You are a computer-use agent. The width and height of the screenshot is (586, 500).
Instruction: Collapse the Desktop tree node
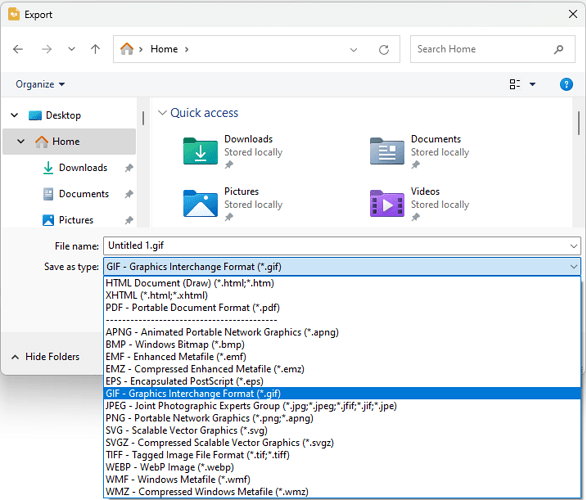[15, 115]
